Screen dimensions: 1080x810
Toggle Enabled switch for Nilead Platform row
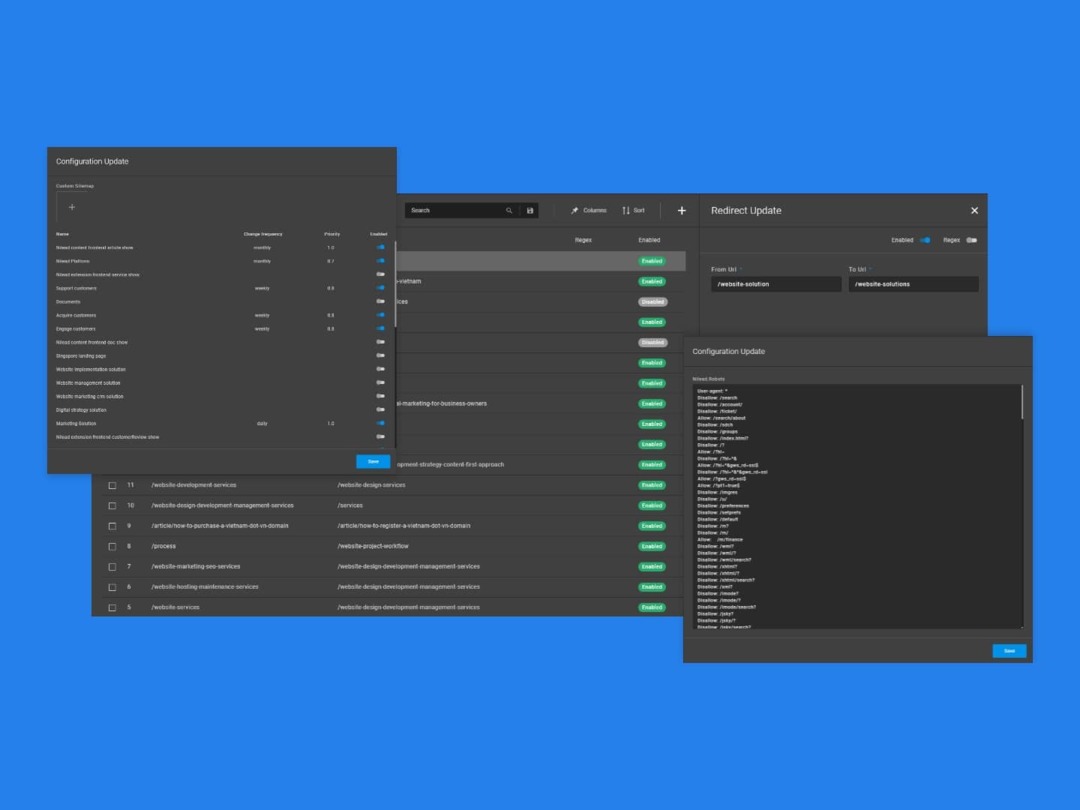(x=380, y=261)
